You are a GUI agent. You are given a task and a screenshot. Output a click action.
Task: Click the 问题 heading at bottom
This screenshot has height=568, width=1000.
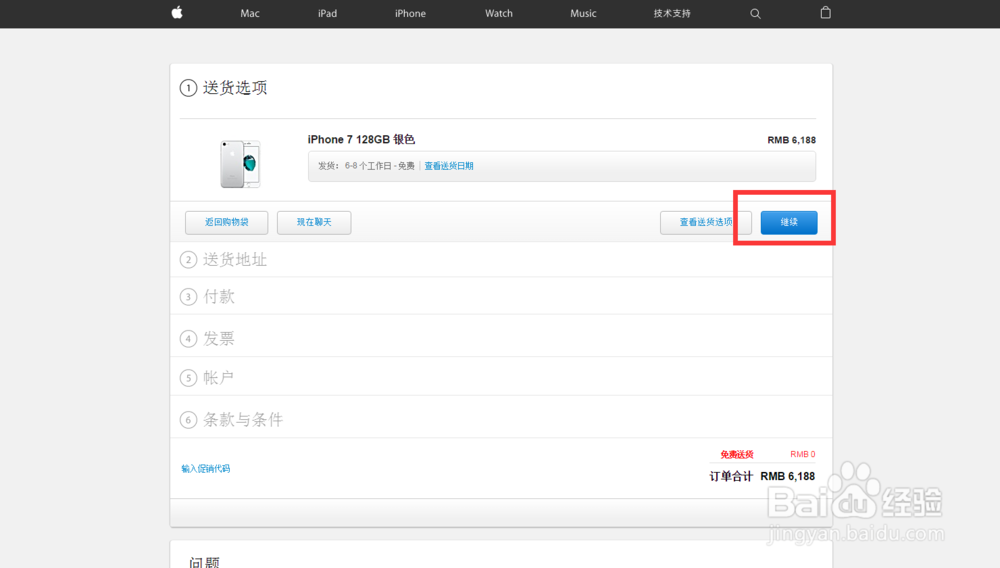205,562
